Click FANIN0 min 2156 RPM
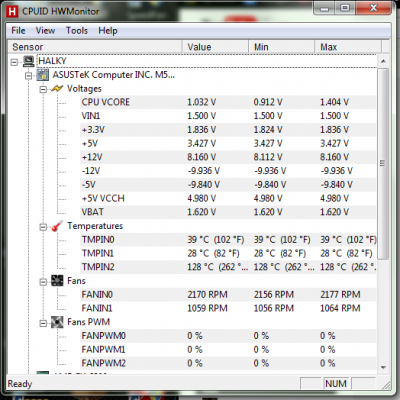 tap(273, 295)
